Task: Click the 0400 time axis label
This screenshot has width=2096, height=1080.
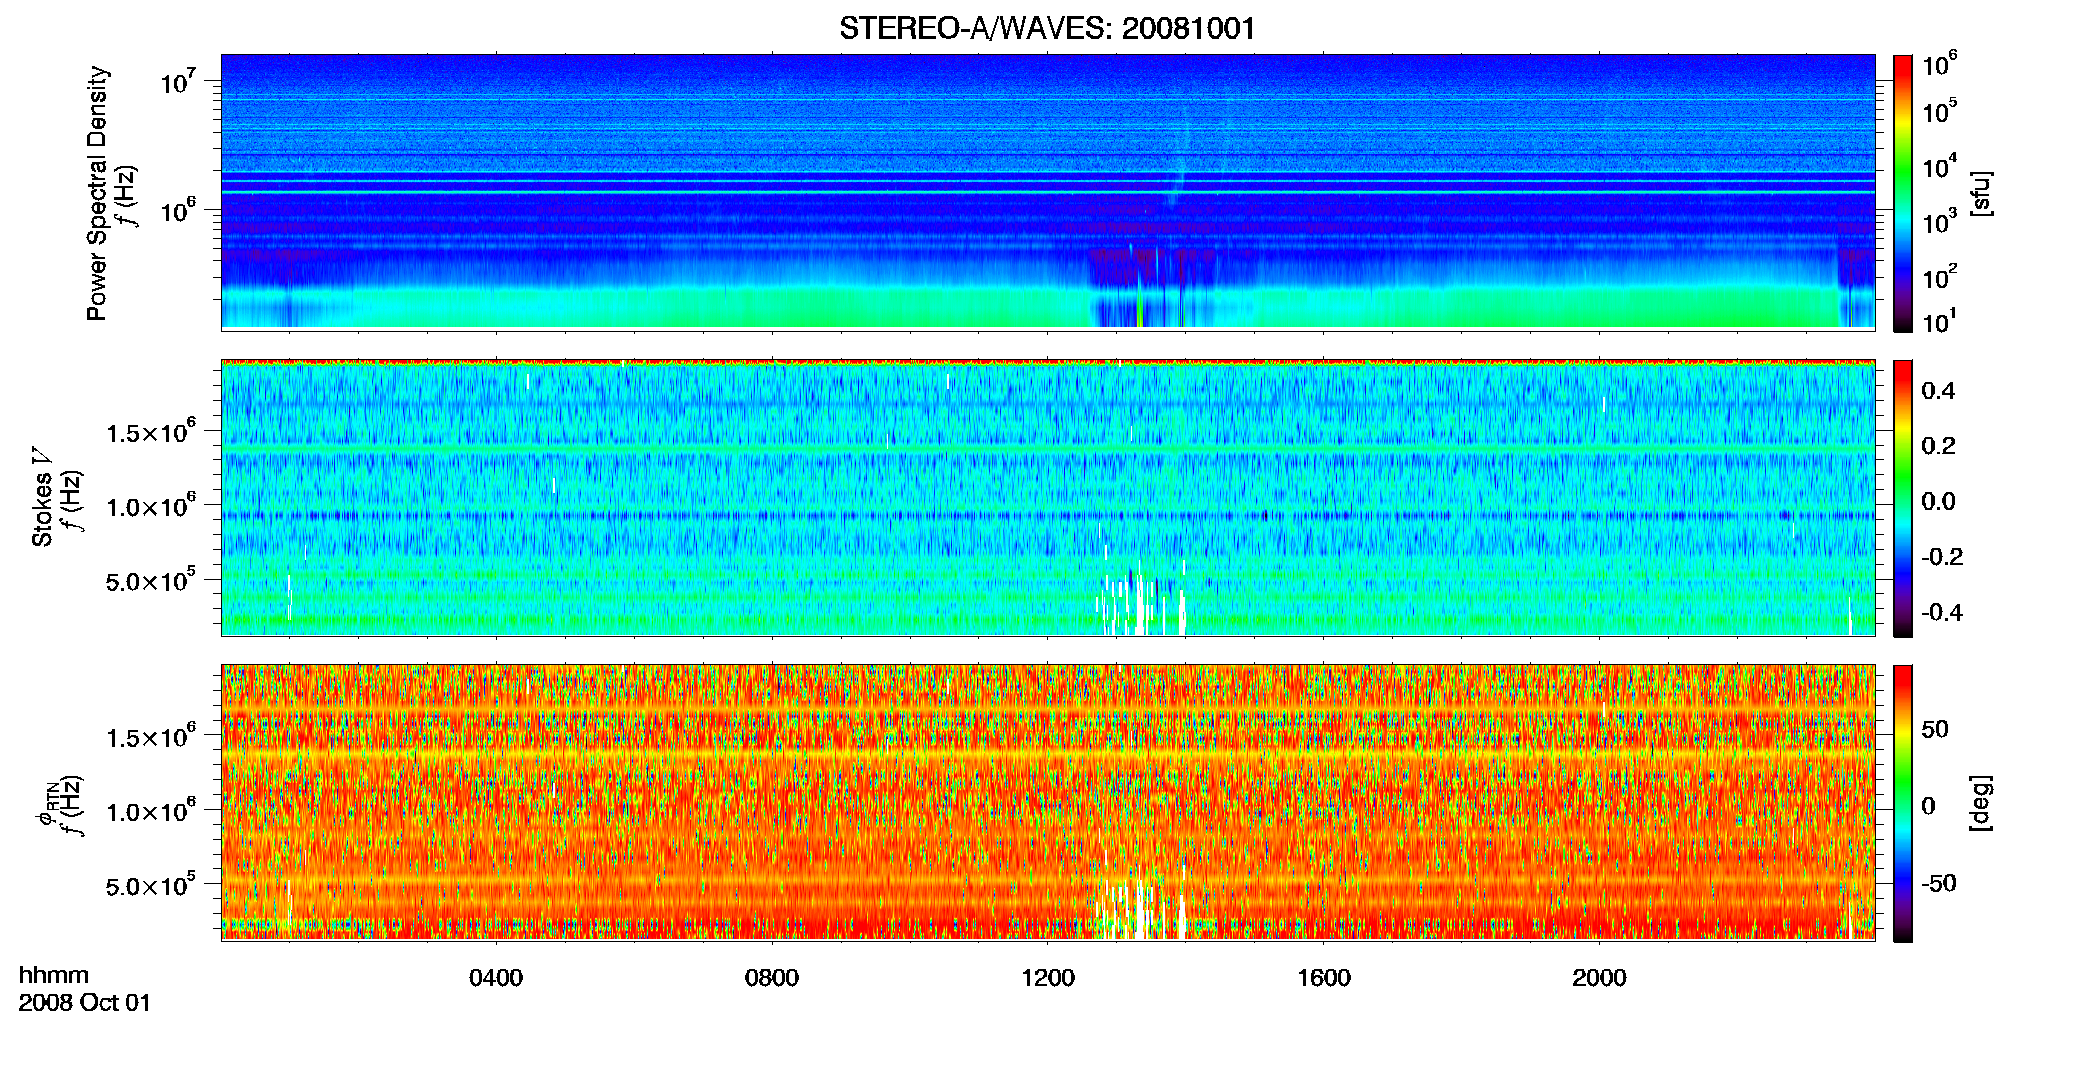Action: (496, 977)
